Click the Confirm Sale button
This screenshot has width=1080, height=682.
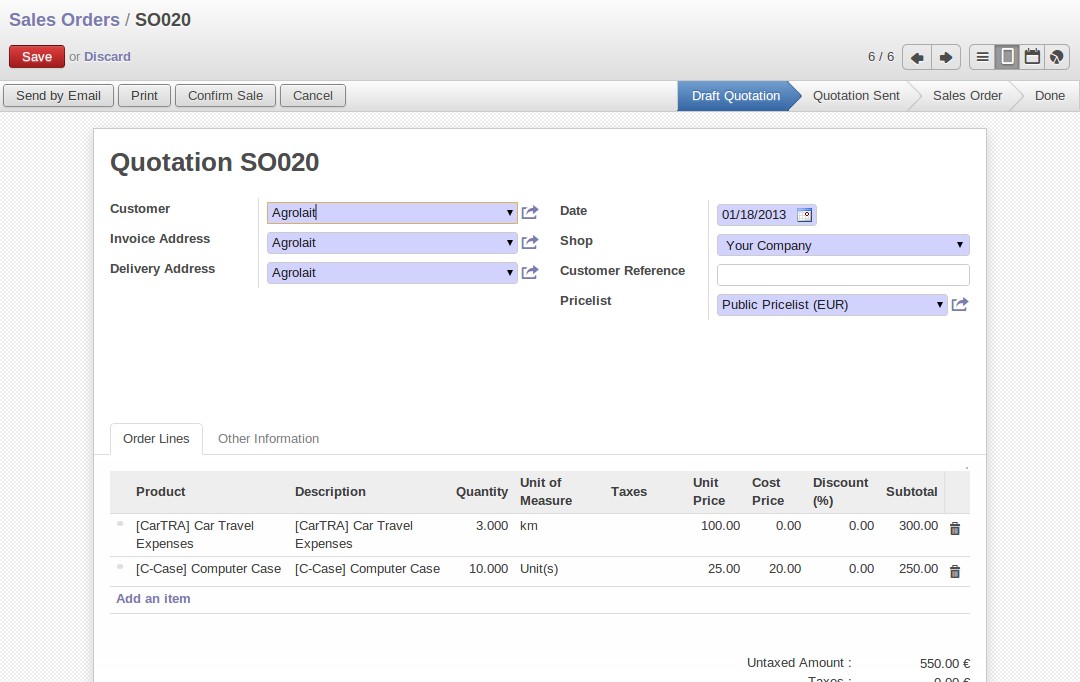point(225,96)
